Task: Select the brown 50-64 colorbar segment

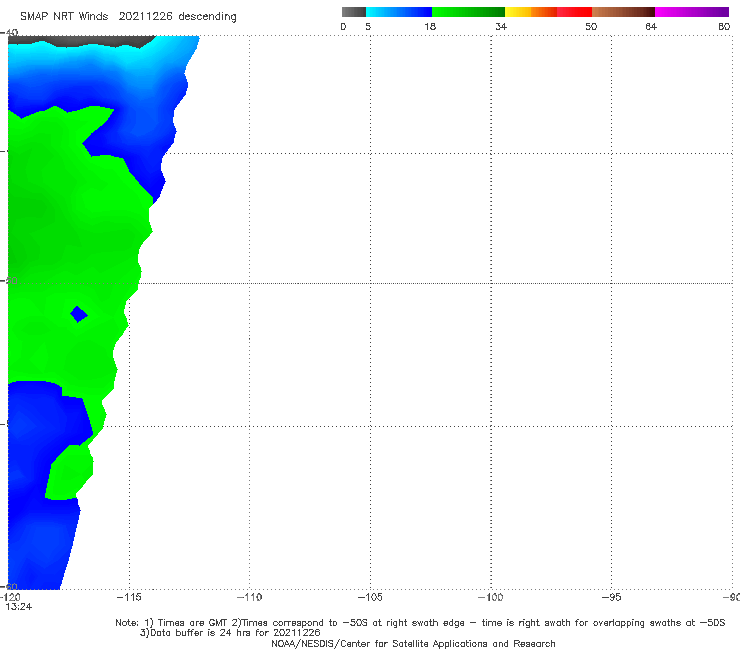Action: coord(623,12)
